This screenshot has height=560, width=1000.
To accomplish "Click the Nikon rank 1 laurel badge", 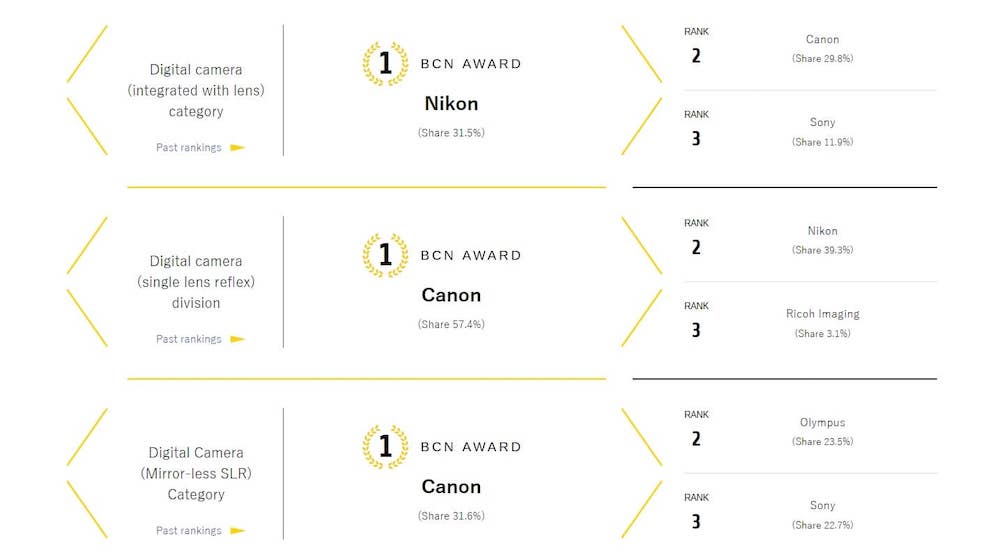I will click(385, 64).
